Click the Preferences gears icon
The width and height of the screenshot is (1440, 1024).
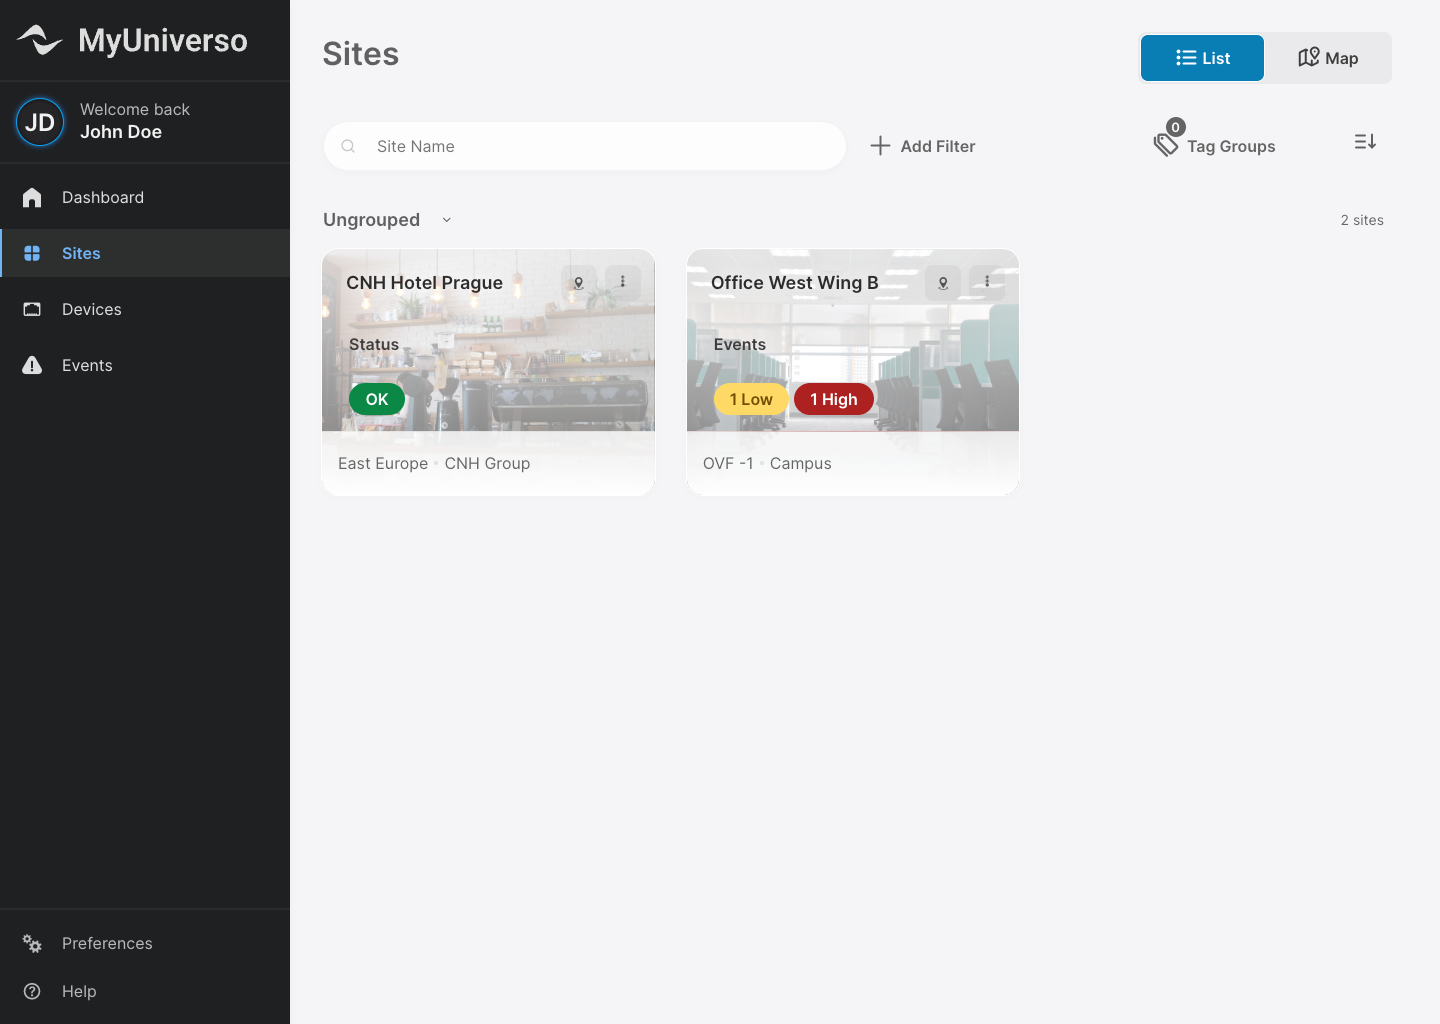tap(32, 943)
